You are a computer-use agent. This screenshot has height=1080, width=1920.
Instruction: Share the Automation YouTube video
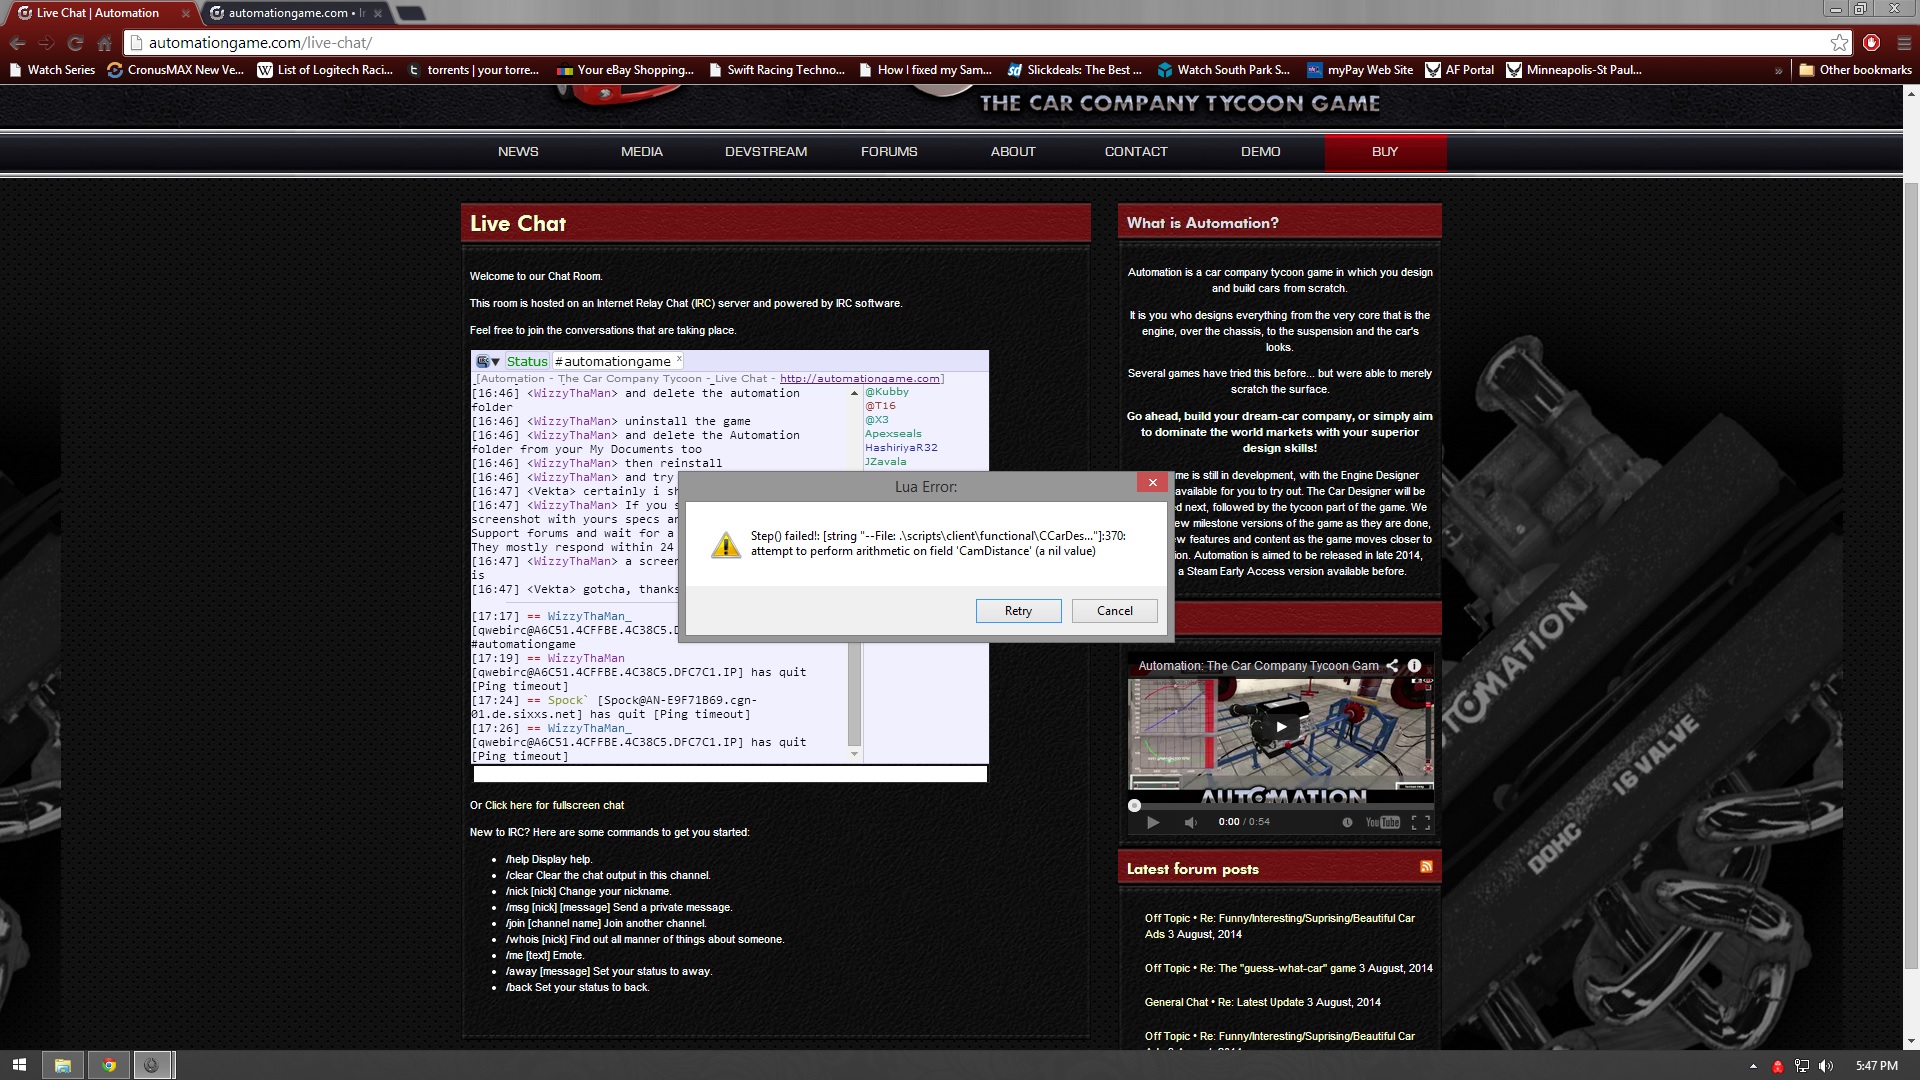(x=1392, y=665)
